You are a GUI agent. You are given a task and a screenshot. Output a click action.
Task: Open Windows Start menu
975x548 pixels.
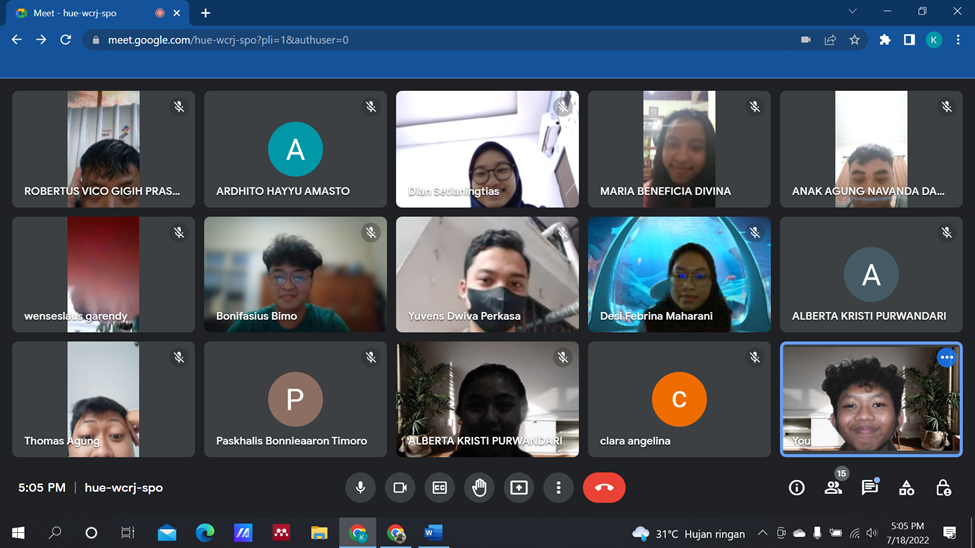click(18, 533)
